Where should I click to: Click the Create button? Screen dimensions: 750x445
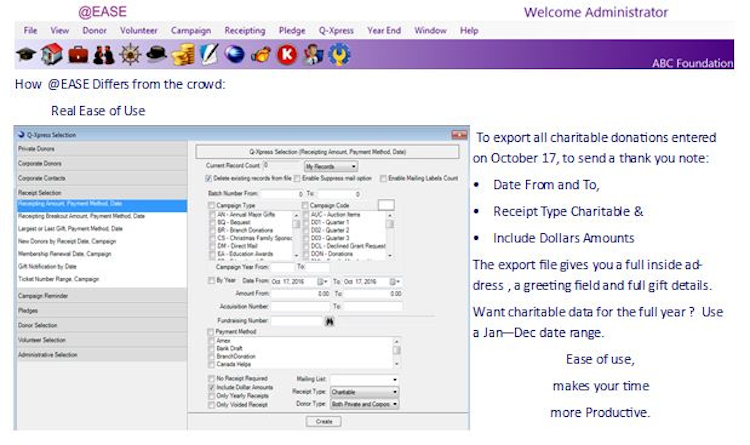(x=324, y=422)
